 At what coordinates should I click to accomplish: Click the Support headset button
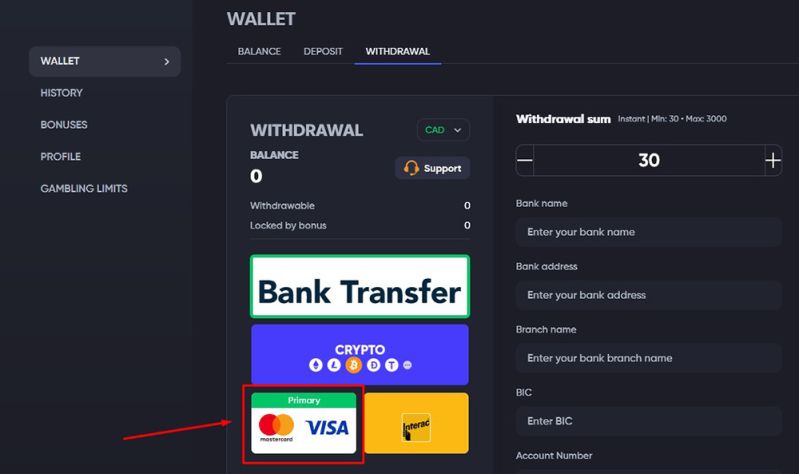tap(432, 168)
